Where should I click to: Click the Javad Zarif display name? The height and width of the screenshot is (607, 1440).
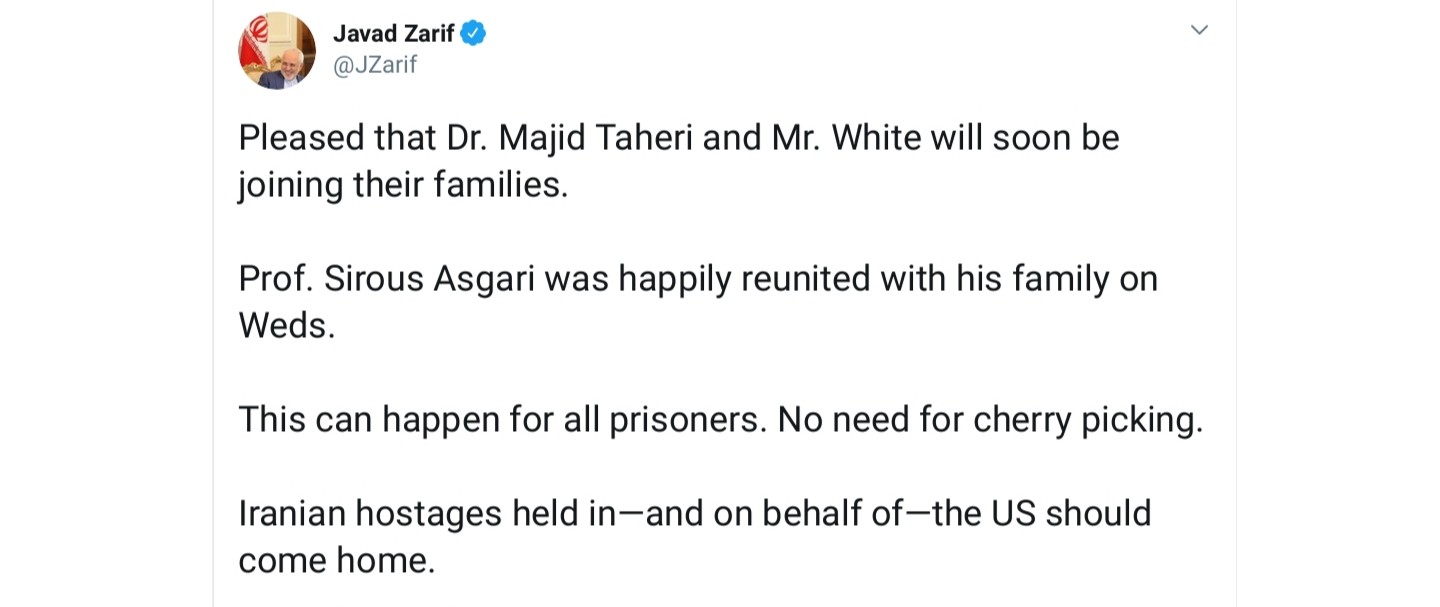tap(394, 33)
